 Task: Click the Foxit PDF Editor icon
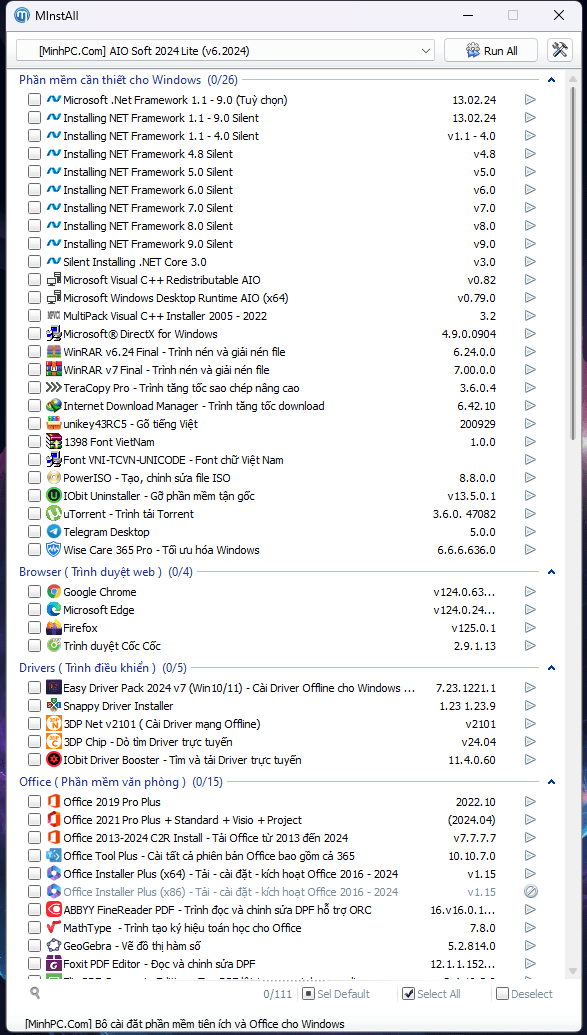pos(53,964)
